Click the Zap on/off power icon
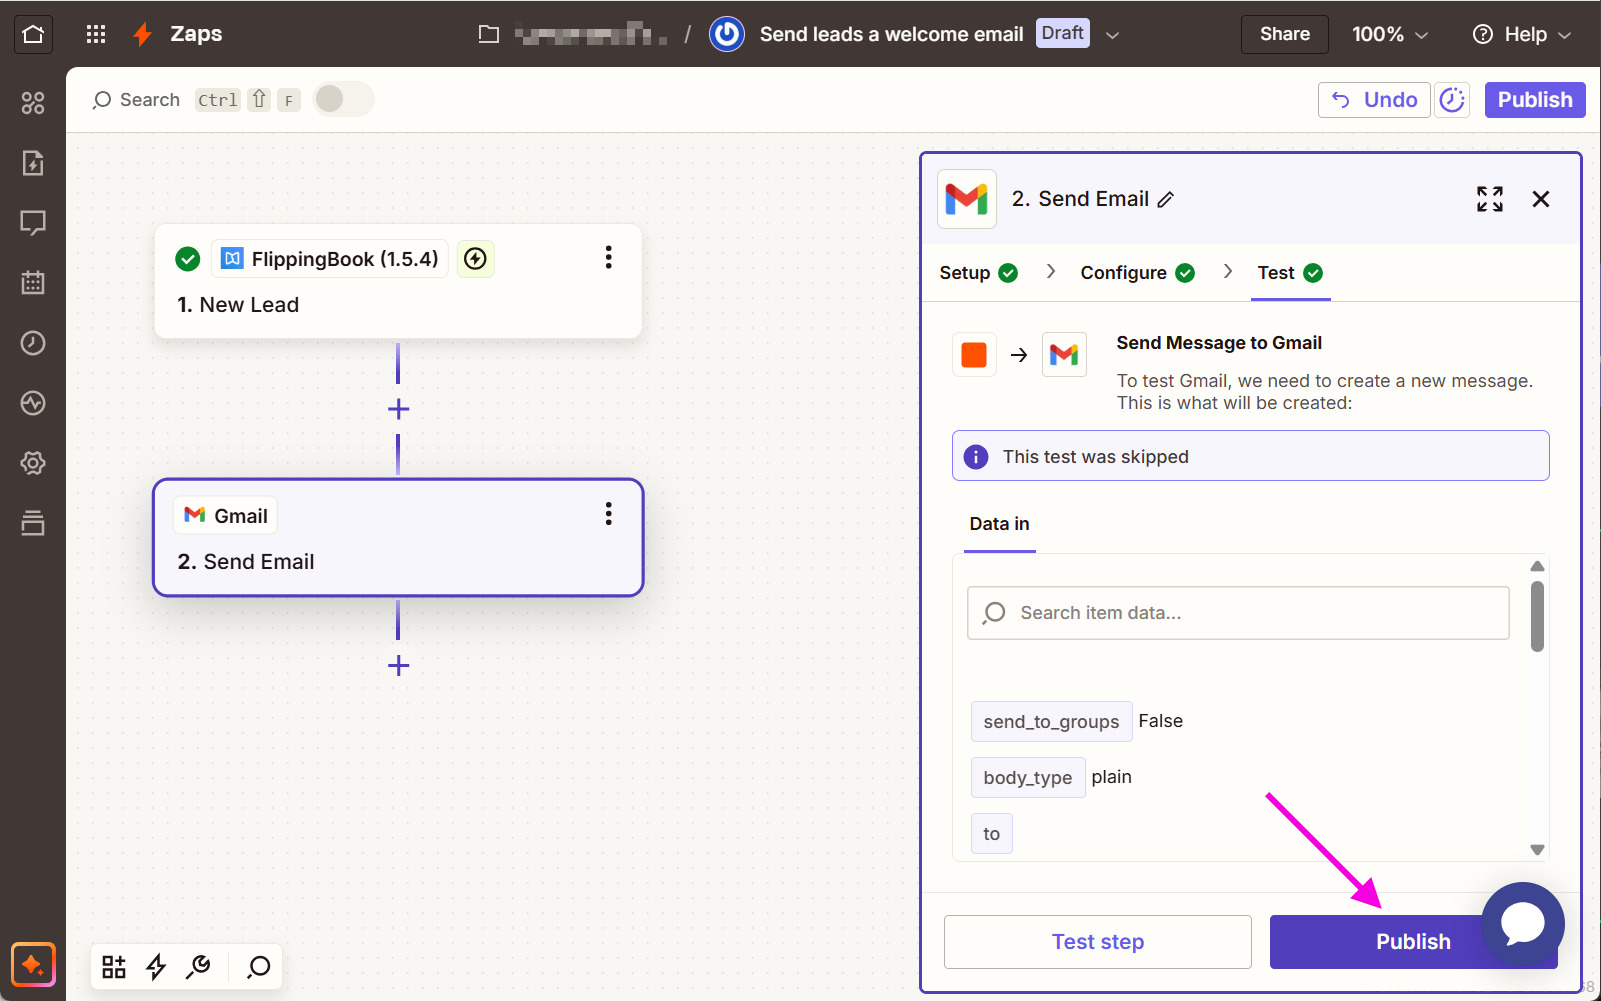 click(727, 34)
